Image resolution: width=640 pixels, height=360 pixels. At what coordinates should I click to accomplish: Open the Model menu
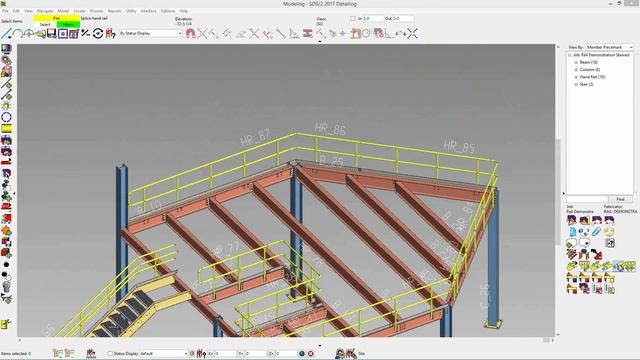pos(63,11)
